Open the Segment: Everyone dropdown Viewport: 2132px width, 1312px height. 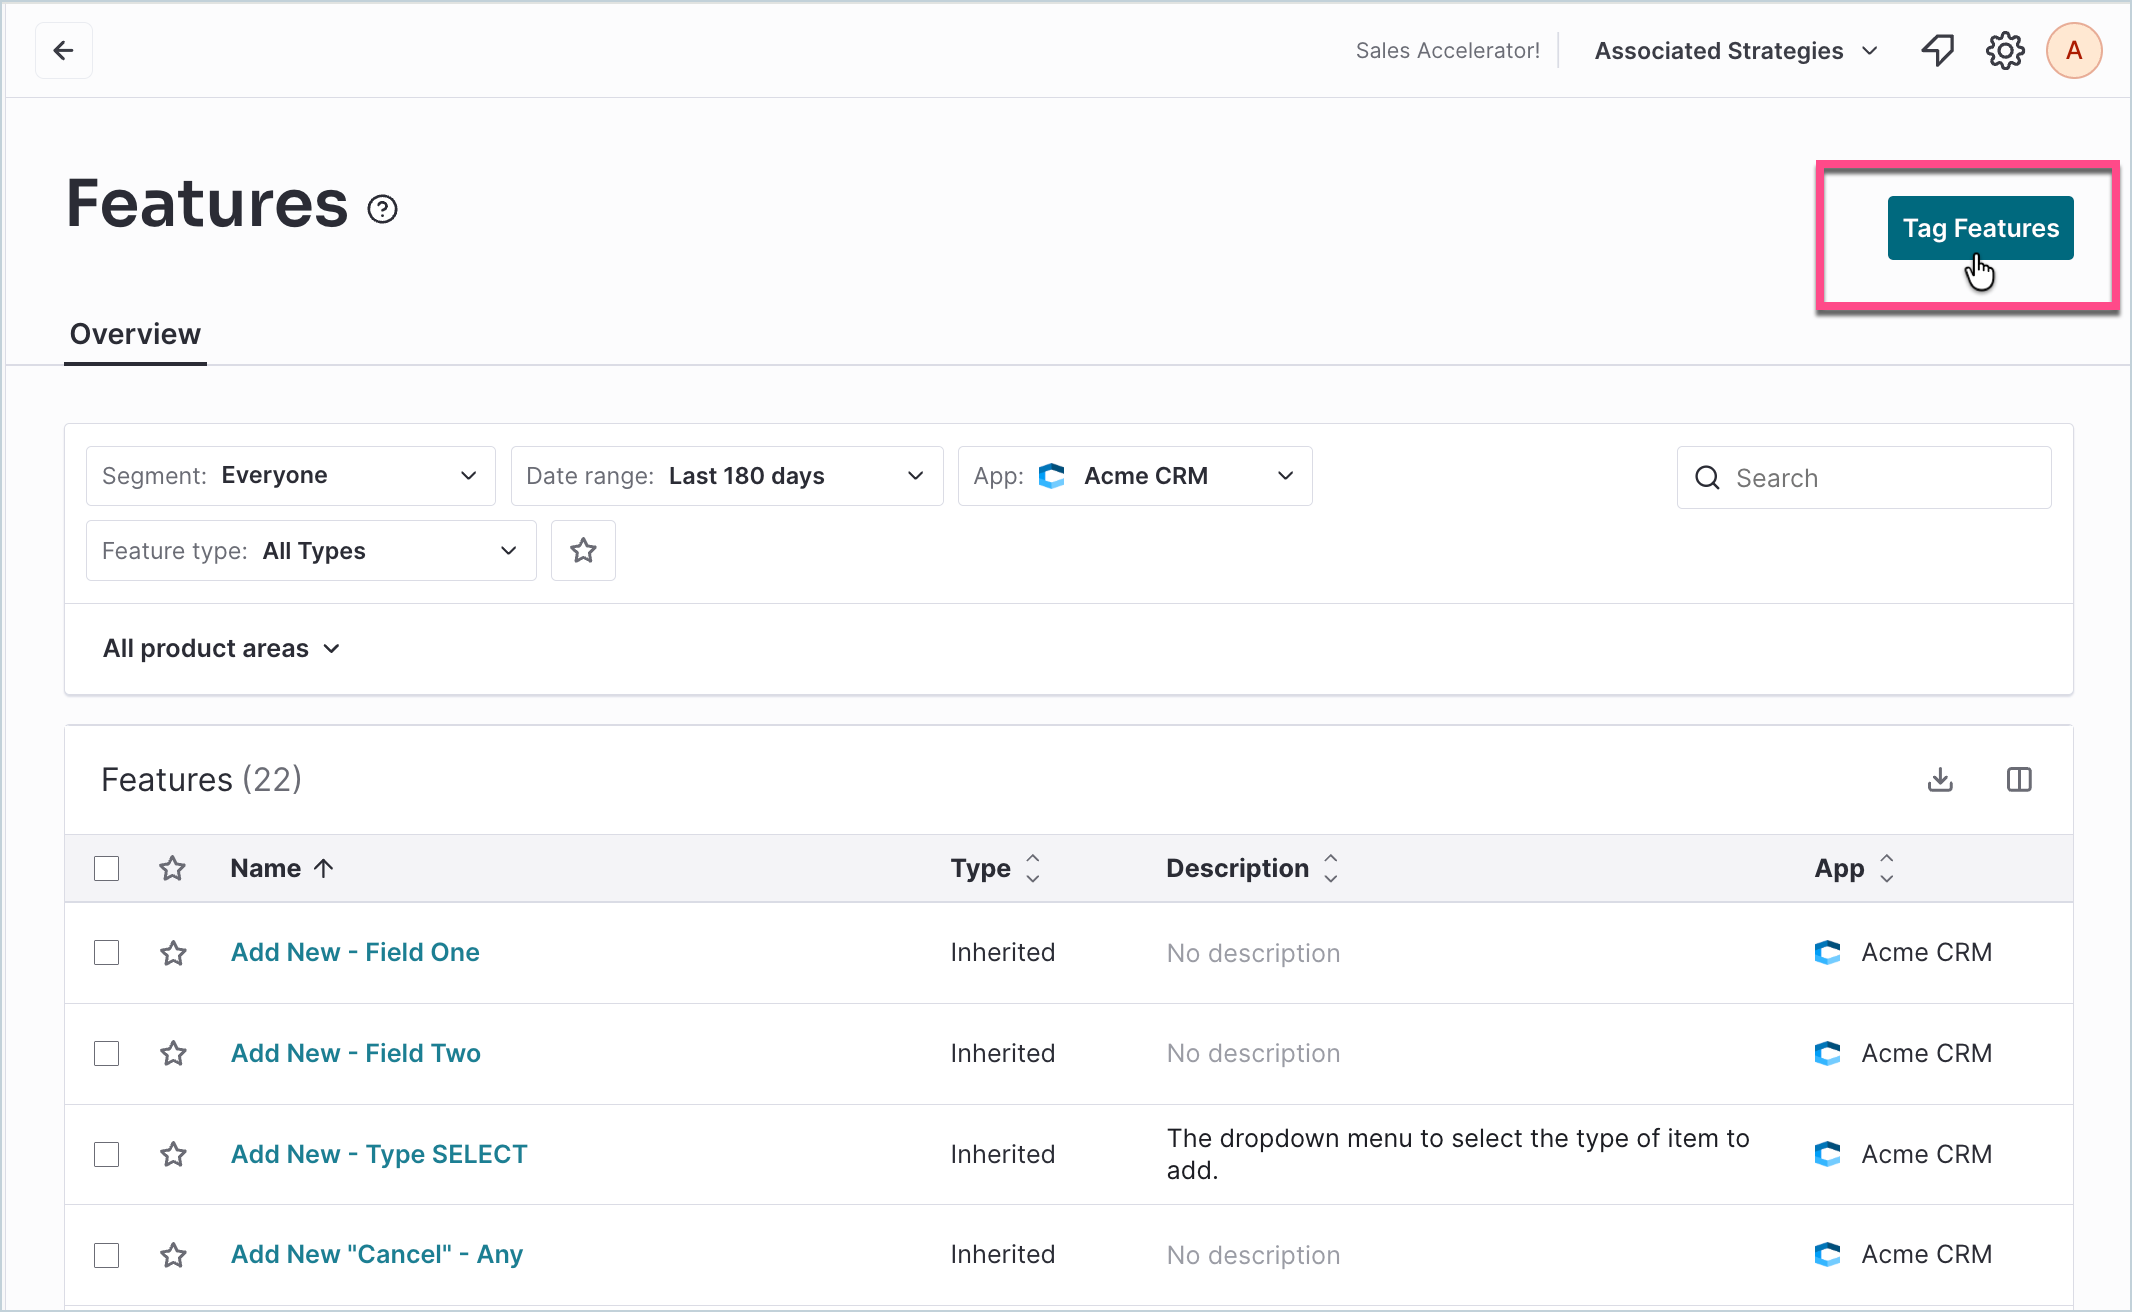(290, 476)
